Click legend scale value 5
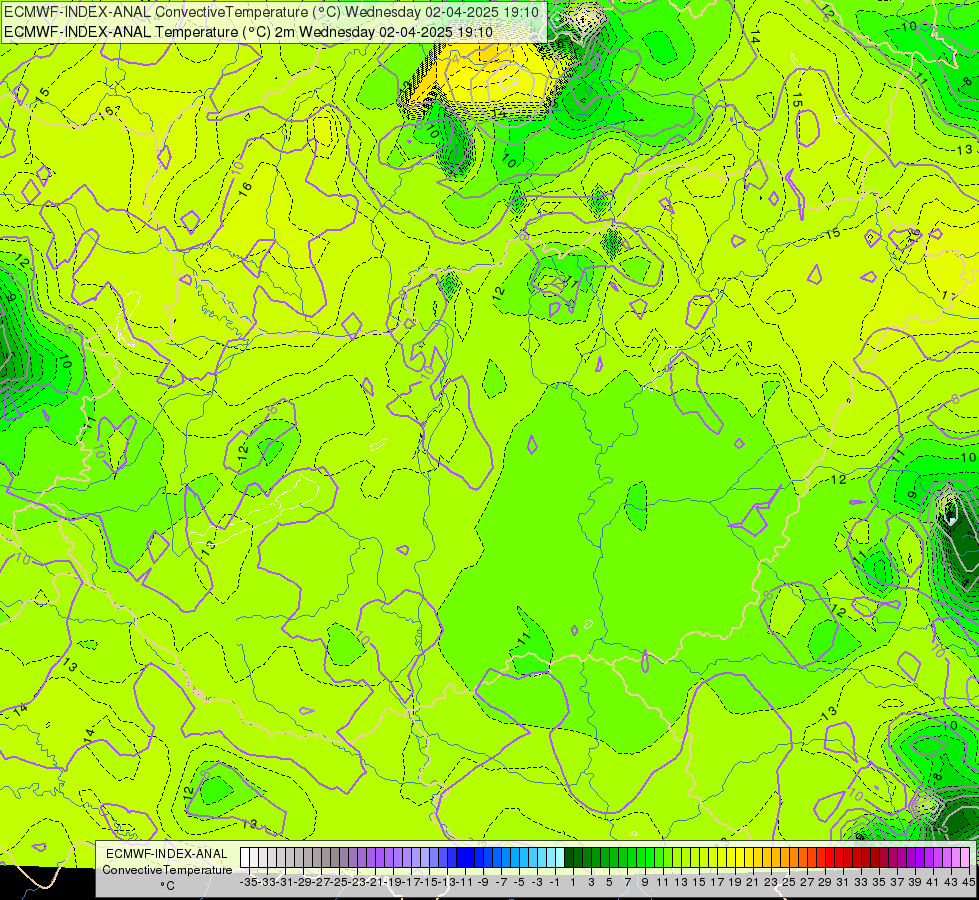This screenshot has width=979, height=900. (609, 883)
